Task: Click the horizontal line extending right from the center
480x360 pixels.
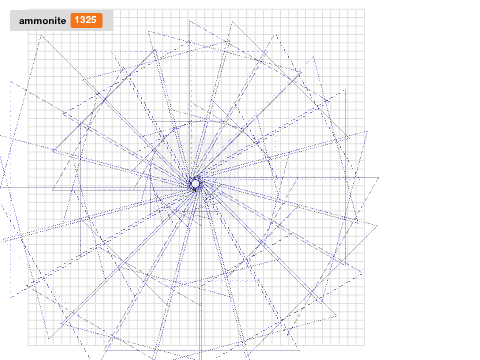Action: pos(288,178)
